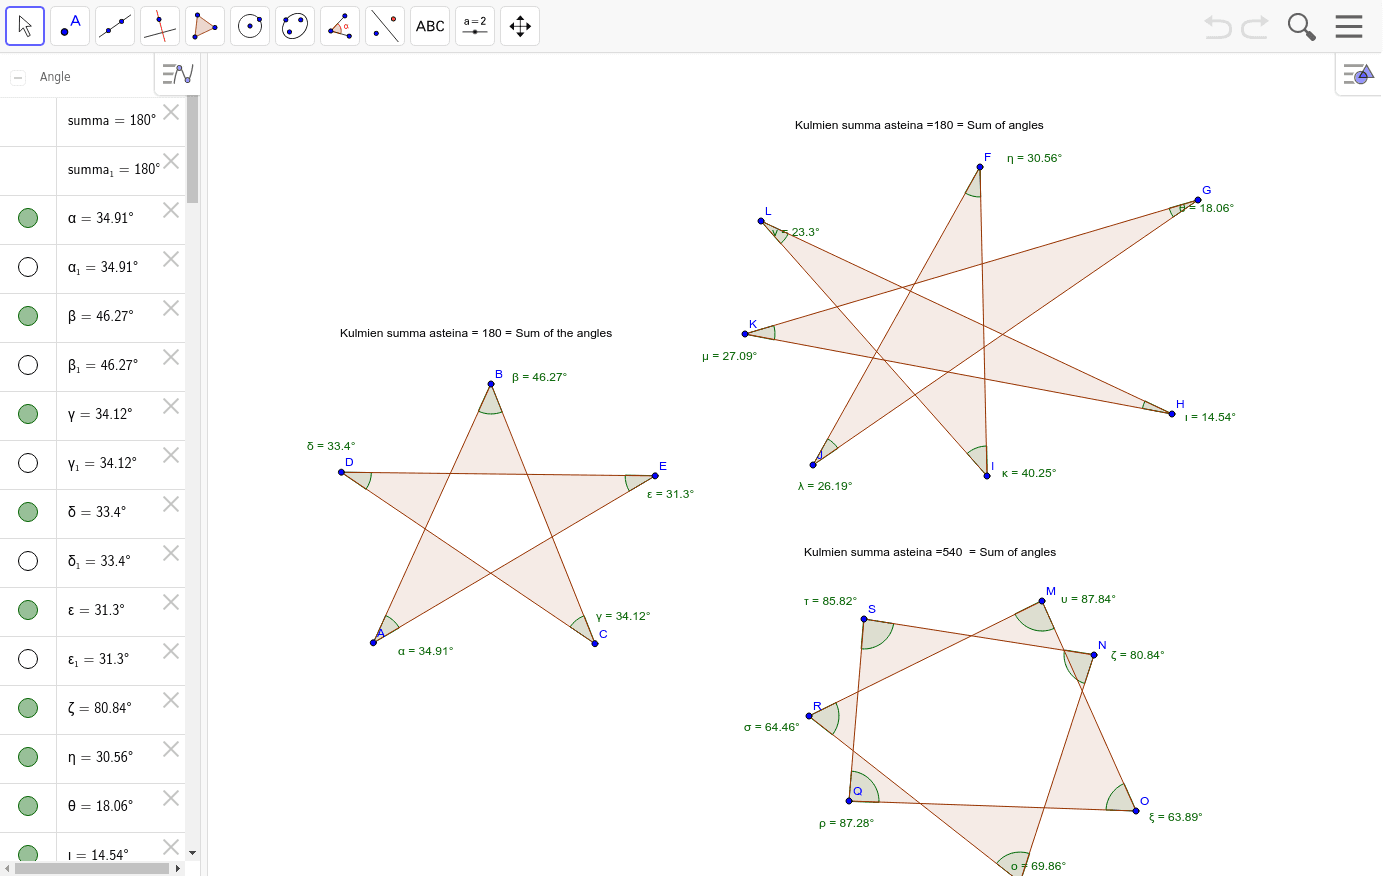The height and width of the screenshot is (878, 1383).
Task: Hide angle ε = 31.3° visibility
Action: click(x=28, y=610)
